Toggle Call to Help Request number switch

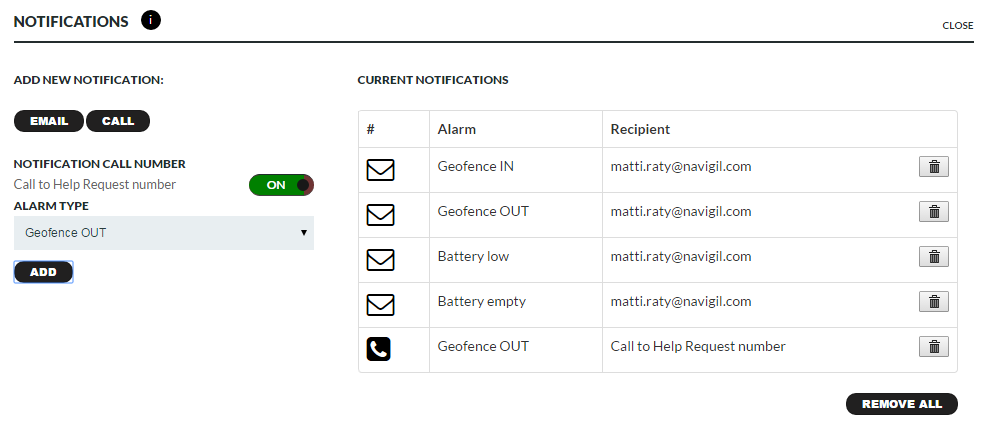pos(281,185)
